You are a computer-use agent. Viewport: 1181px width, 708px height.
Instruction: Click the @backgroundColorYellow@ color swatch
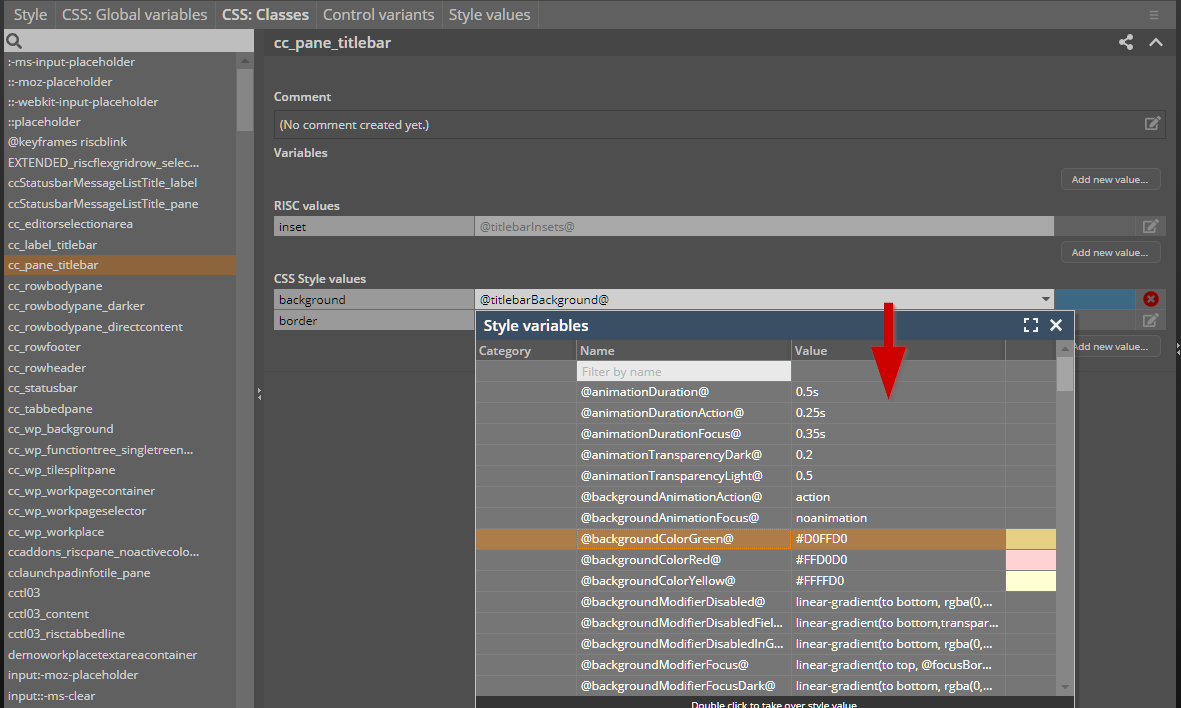1030,581
